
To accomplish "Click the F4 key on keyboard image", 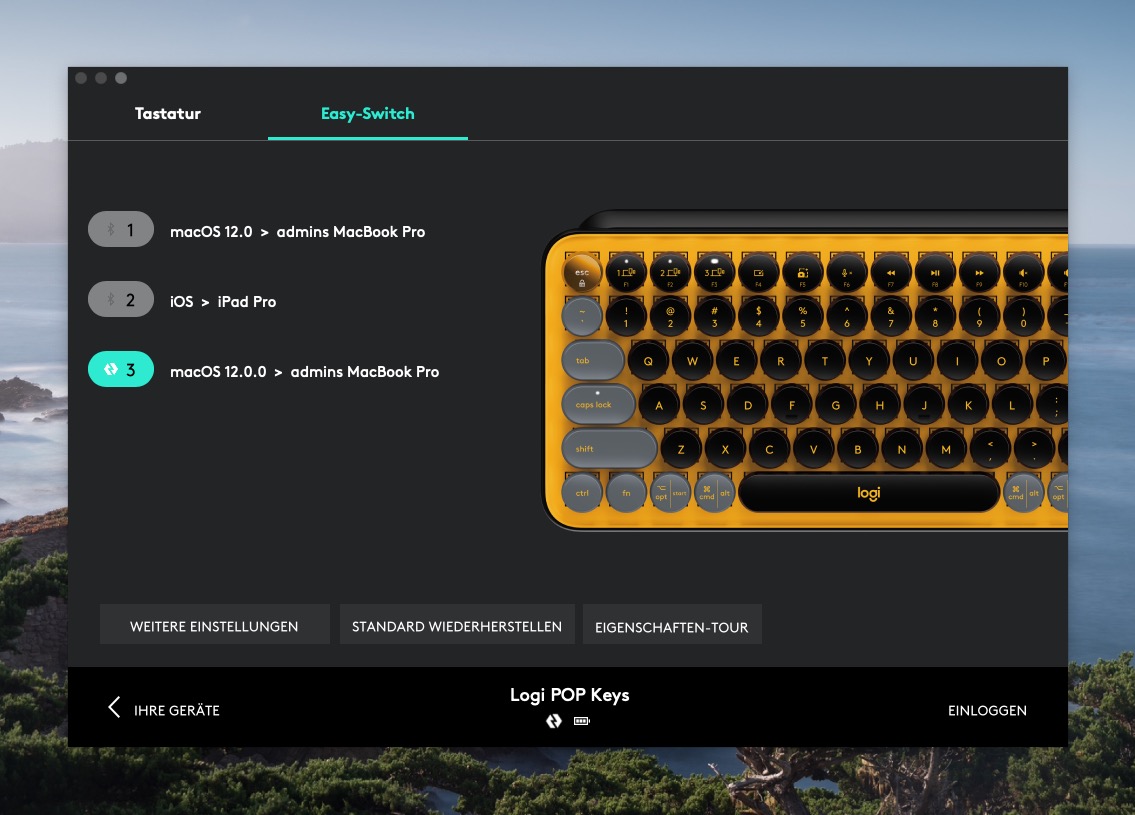I will pos(759,273).
